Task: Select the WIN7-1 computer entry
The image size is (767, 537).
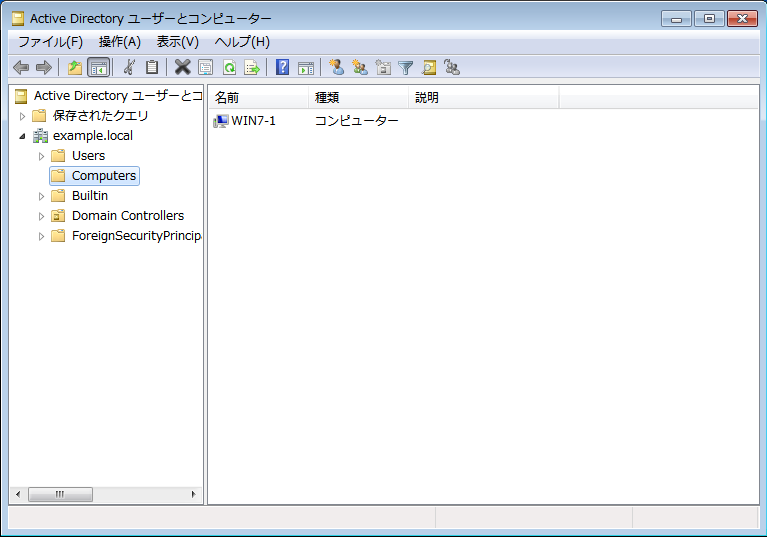Action: [x=253, y=121]
